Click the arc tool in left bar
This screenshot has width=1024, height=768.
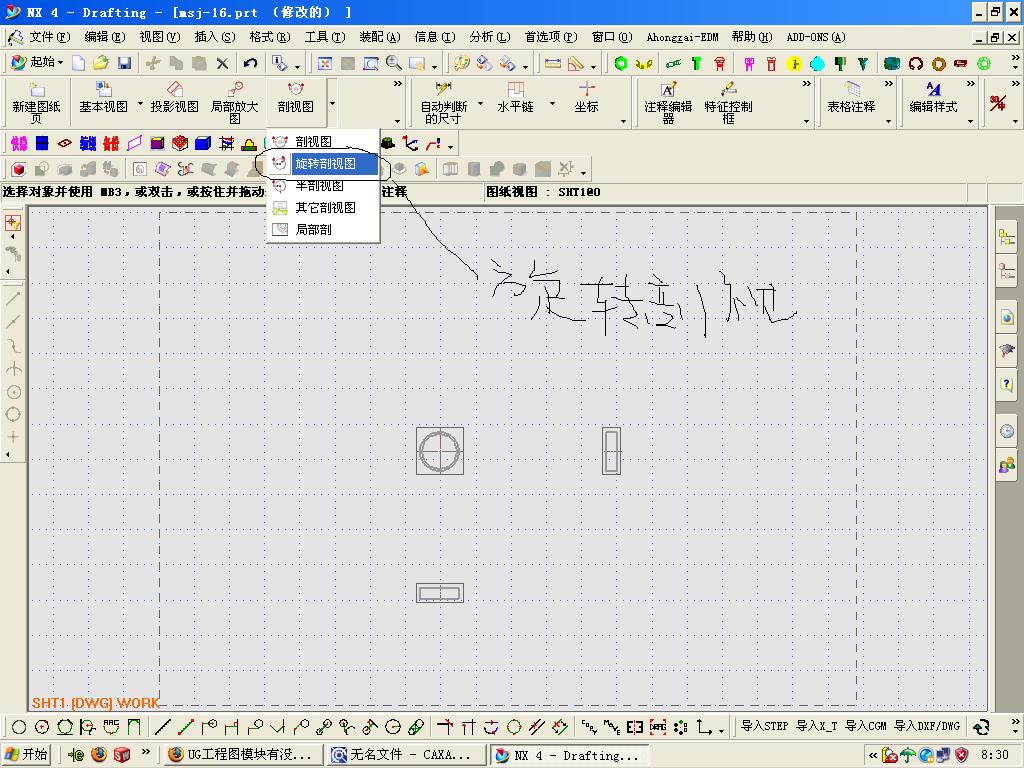(14, 369)
